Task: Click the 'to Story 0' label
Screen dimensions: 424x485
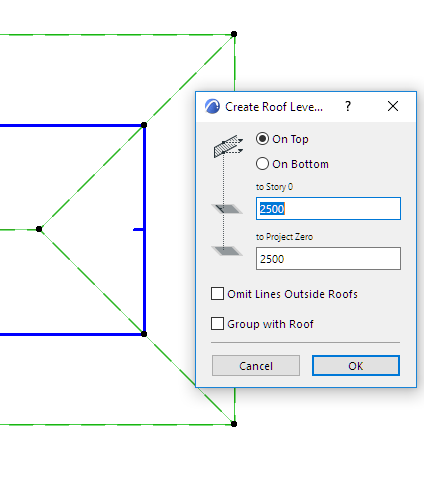Action: tap(274, 187)
